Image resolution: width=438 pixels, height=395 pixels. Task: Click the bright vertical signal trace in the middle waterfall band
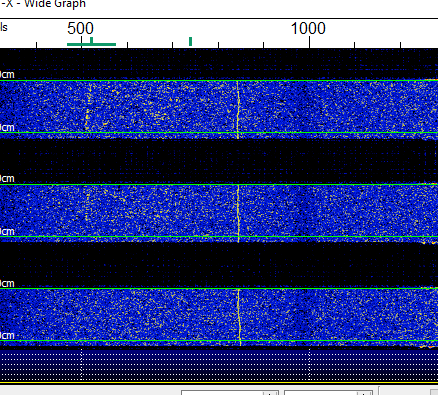tap(238, 213)
